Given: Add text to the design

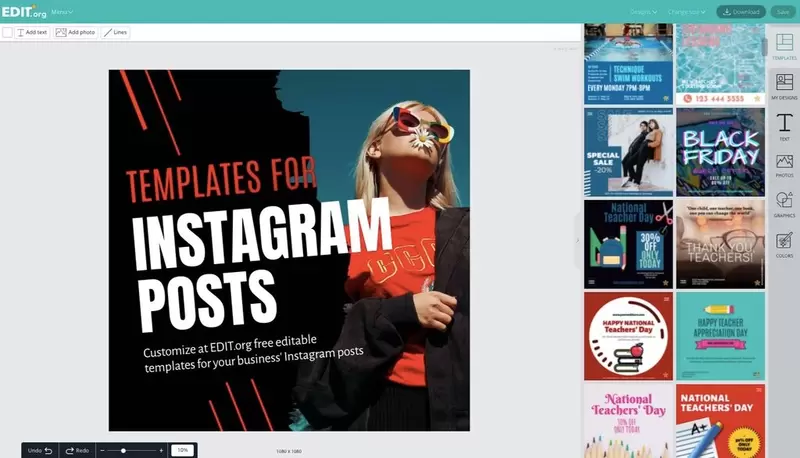Looking at the screenshot, I should click(x=32, y=32).
